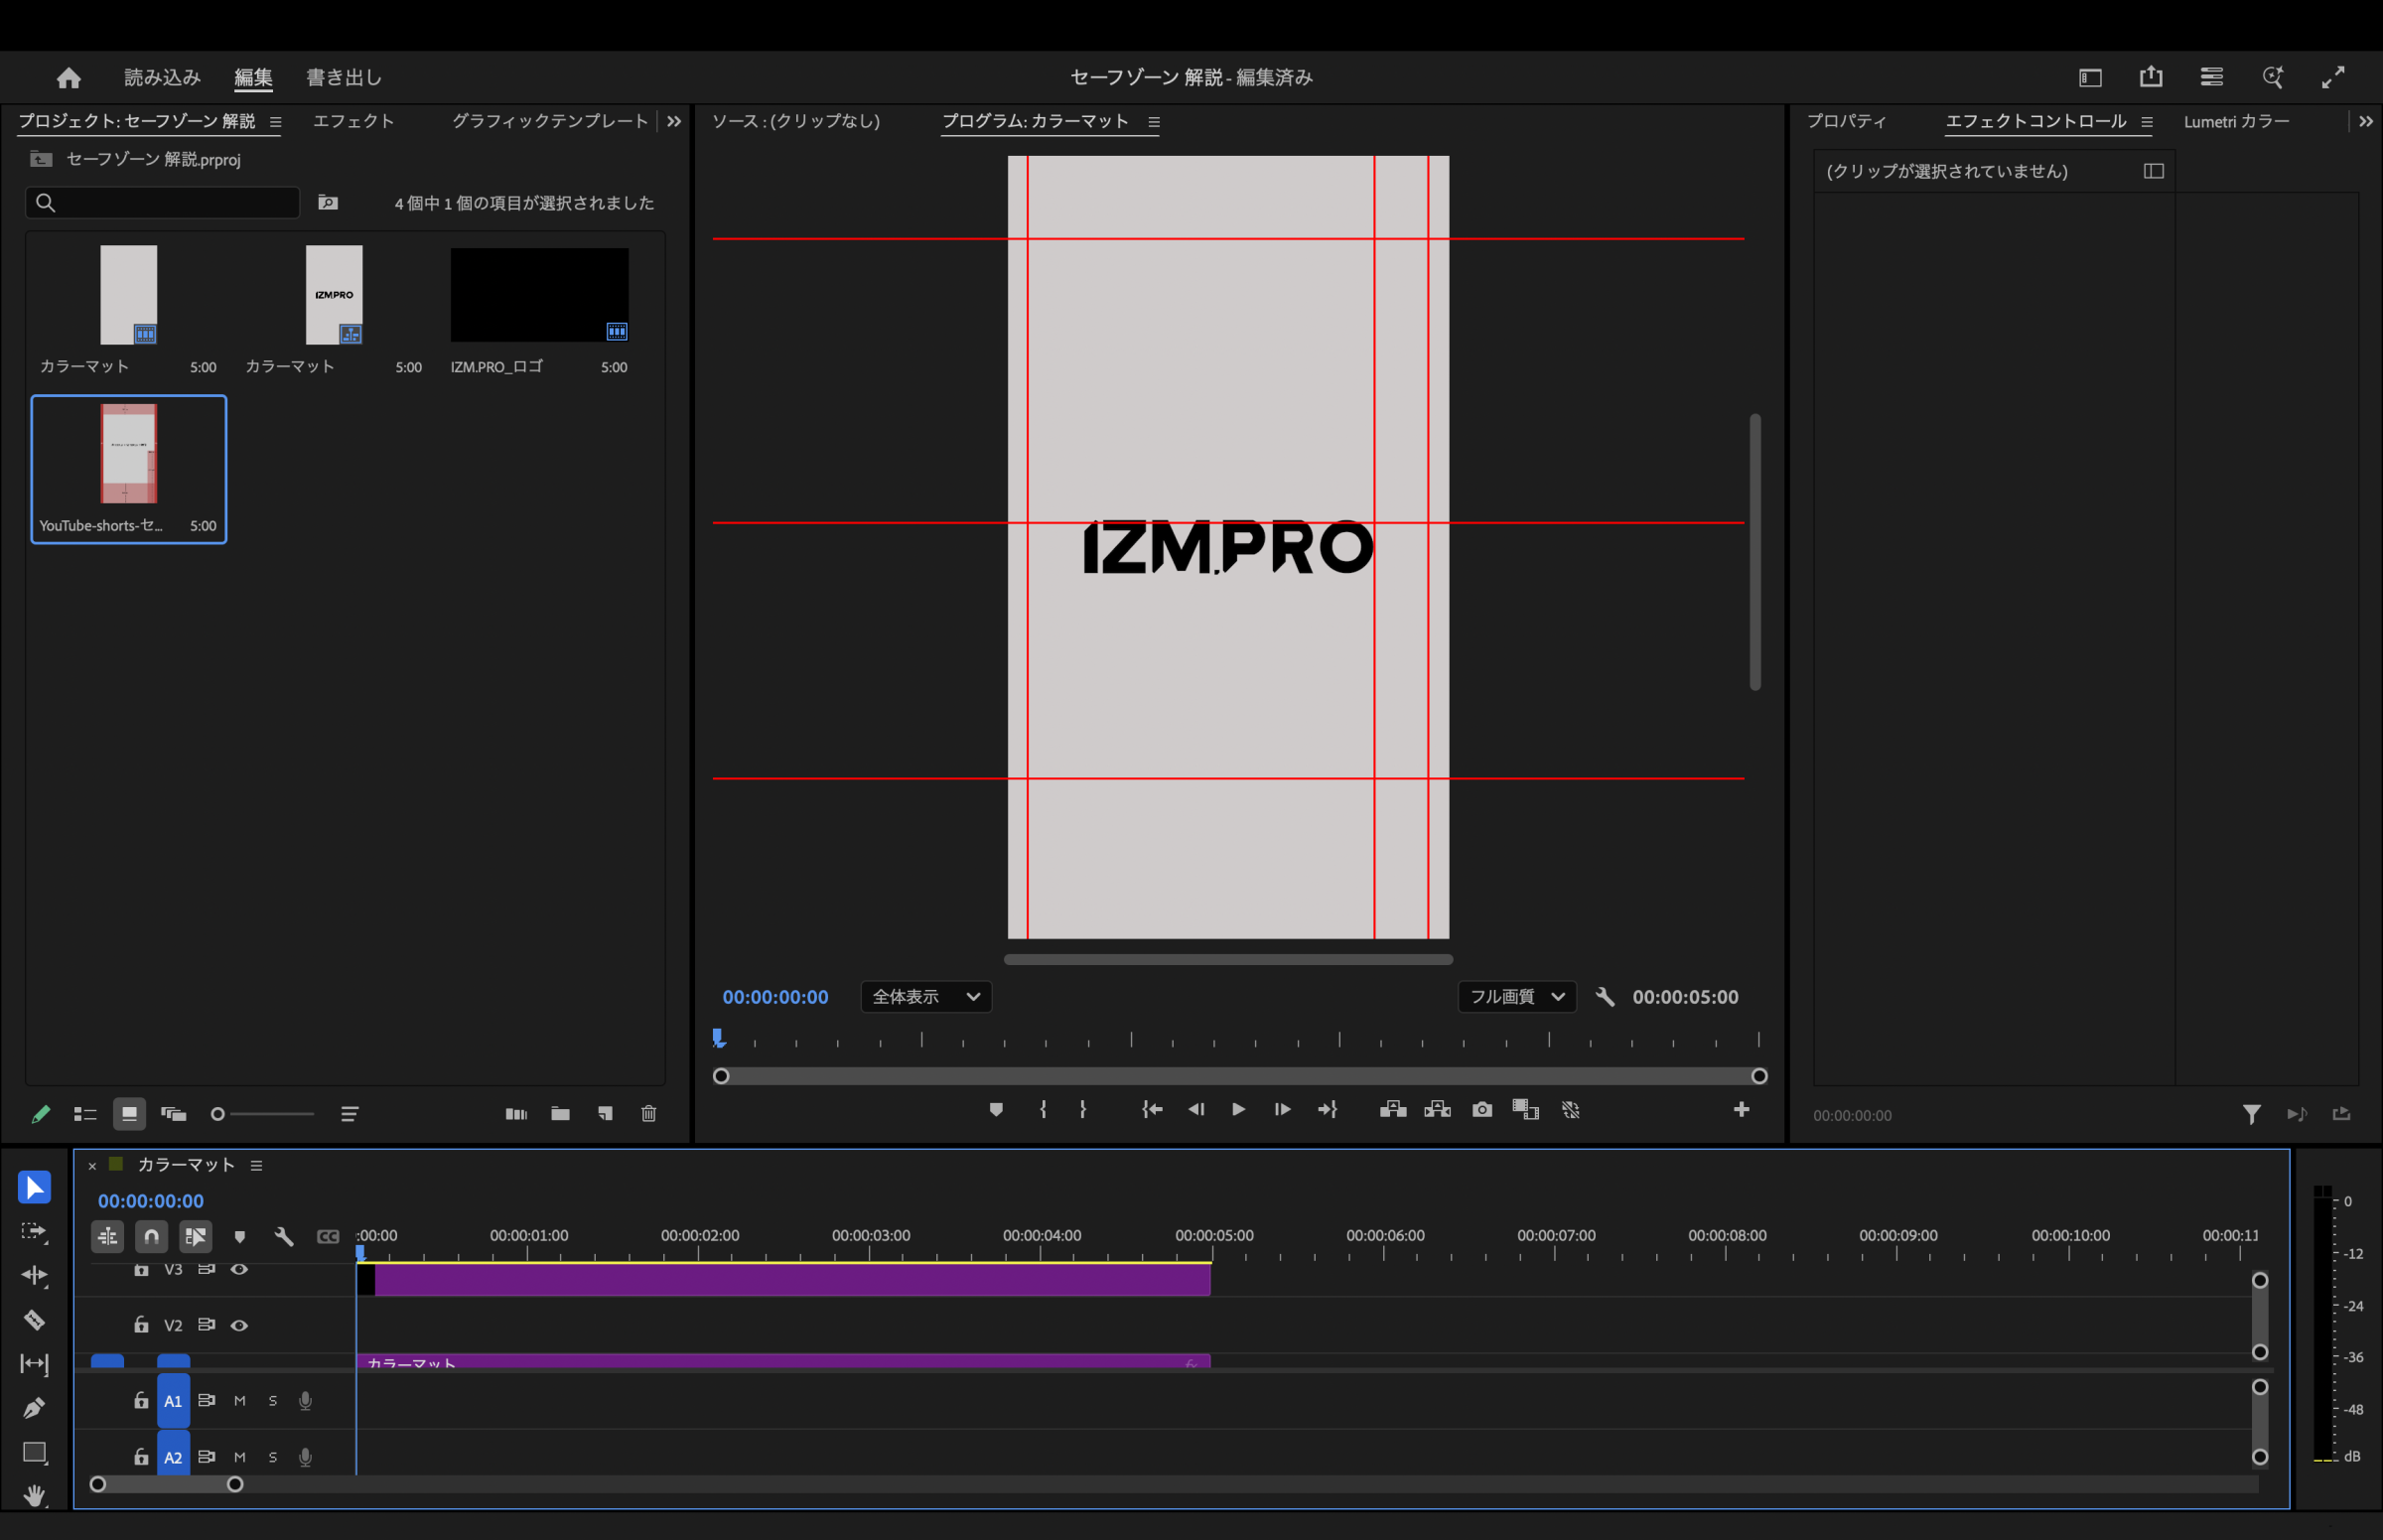
Task: Open the Lumetri カラー tab
Action: click(x=2236, y=121)
